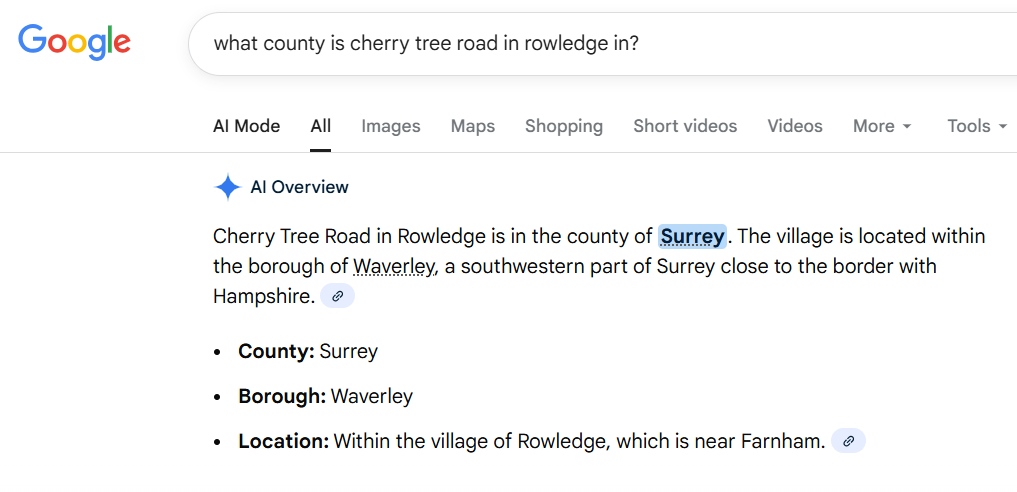
Task: Click the underlined Waverley link
Action: (394, 267)
